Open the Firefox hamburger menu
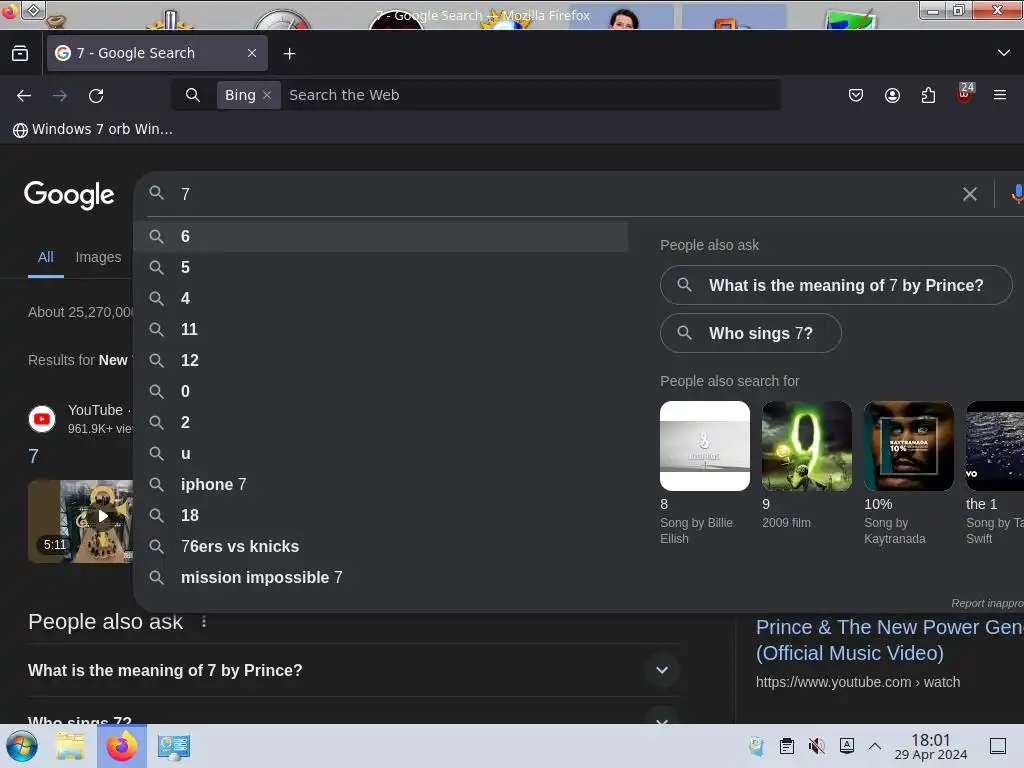The width and height of the screenshot is (1024, 768). point(1000,95)
